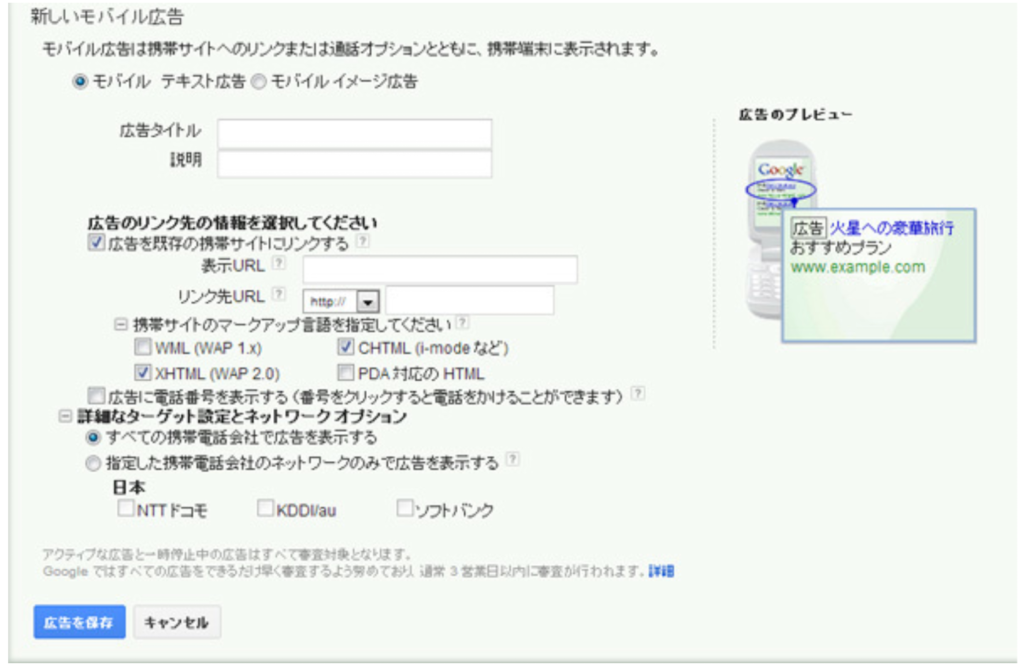
Task: Tick the NTTドコモ carrier checkbox
Action: (125, 510)
